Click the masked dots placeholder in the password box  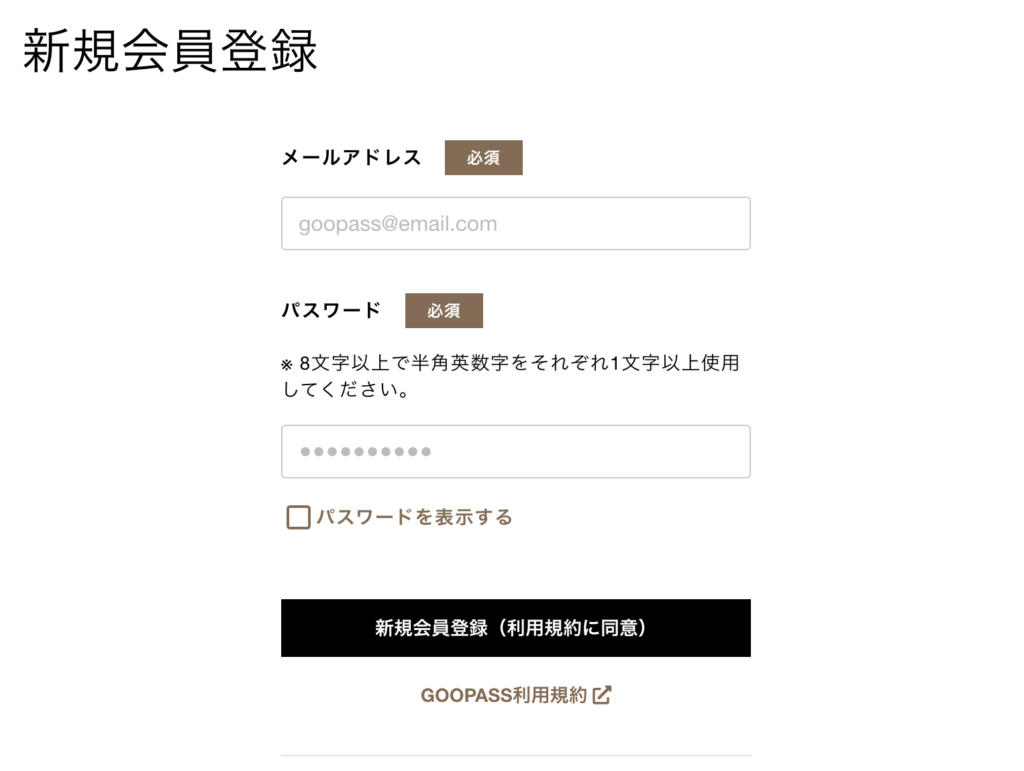click(x=365, y=452)
